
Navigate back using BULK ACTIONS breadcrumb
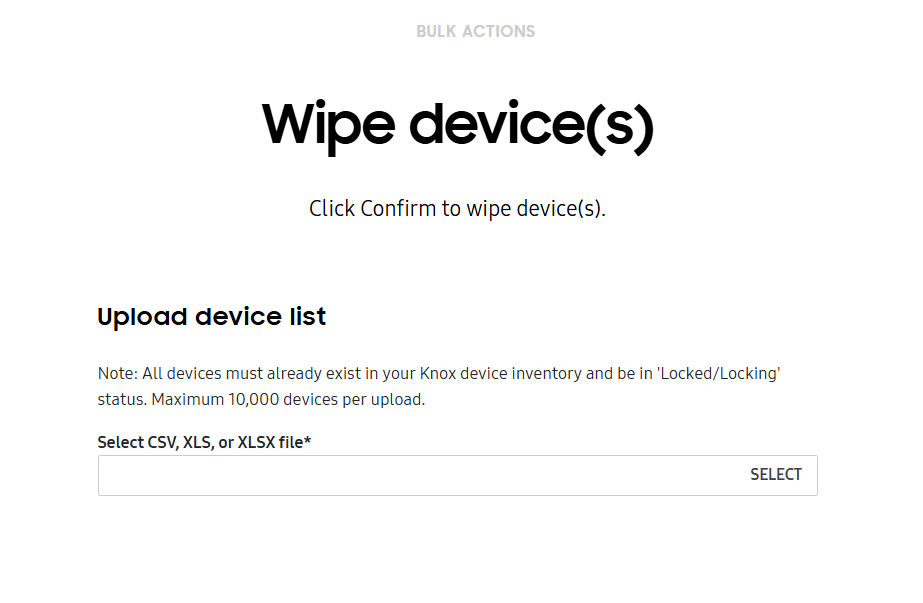tap(475, 31)
